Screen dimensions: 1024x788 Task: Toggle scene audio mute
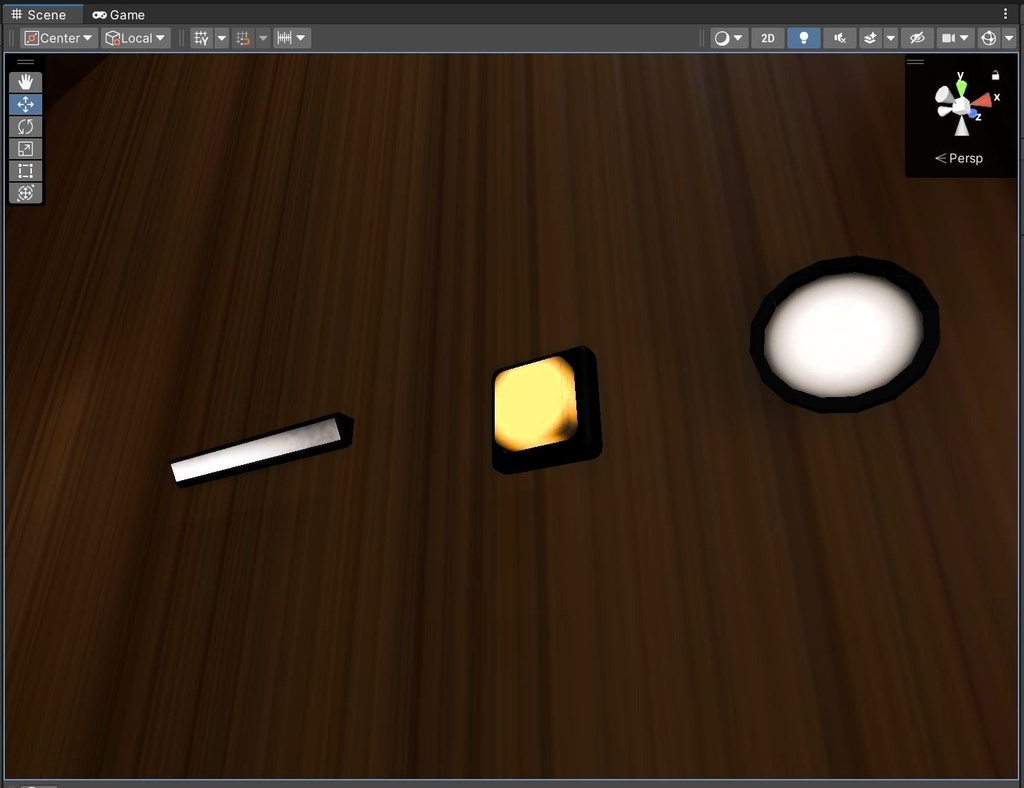click(840, 38)
